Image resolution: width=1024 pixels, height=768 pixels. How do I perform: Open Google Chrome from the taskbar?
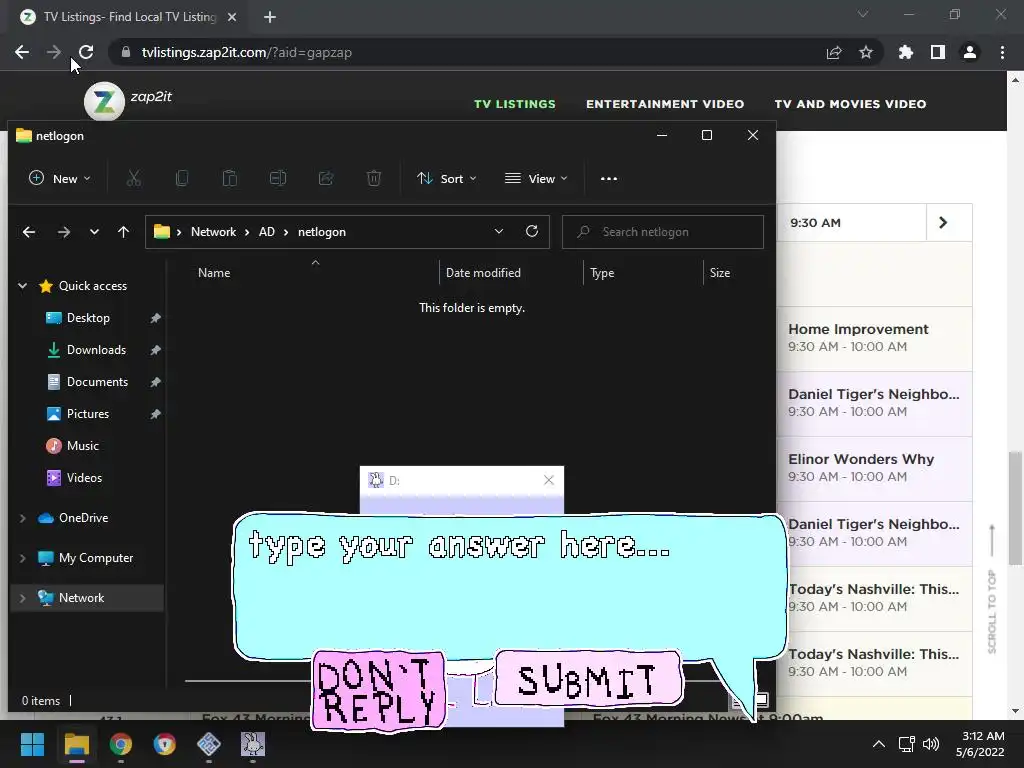pos(121,744)
